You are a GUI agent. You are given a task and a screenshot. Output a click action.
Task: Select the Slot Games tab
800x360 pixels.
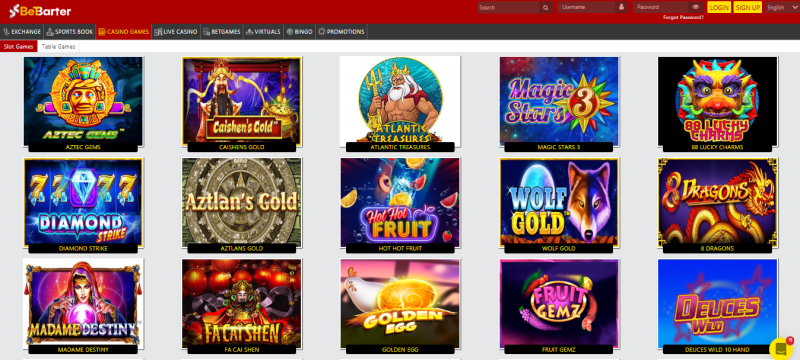(x=18, y=46)
